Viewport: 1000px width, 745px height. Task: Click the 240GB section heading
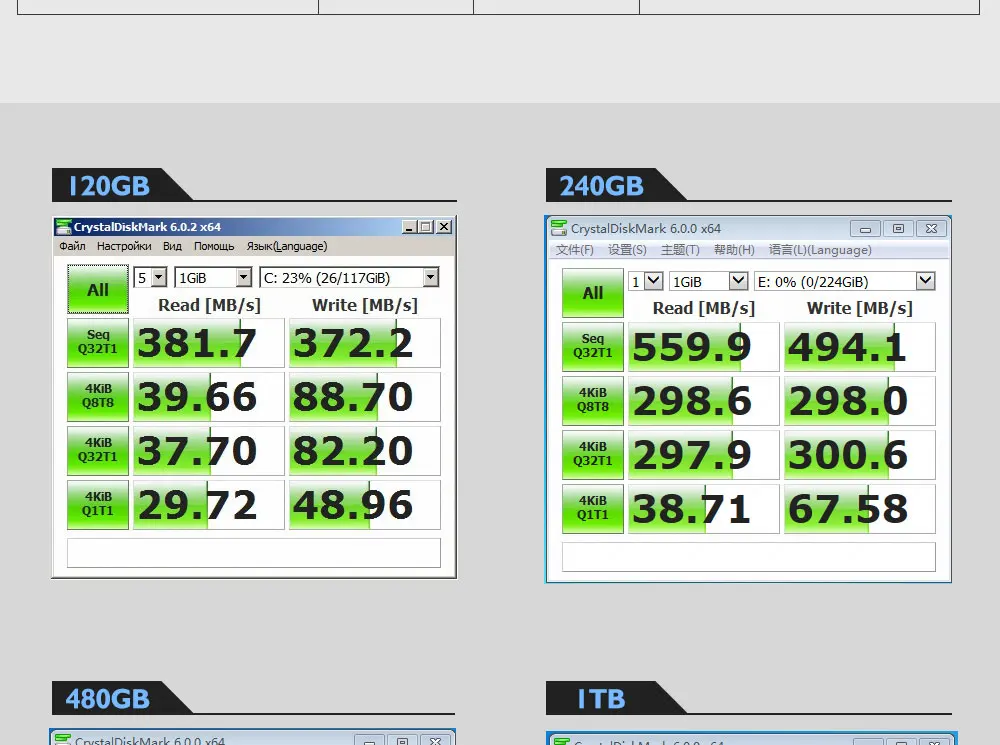point(601,186)
